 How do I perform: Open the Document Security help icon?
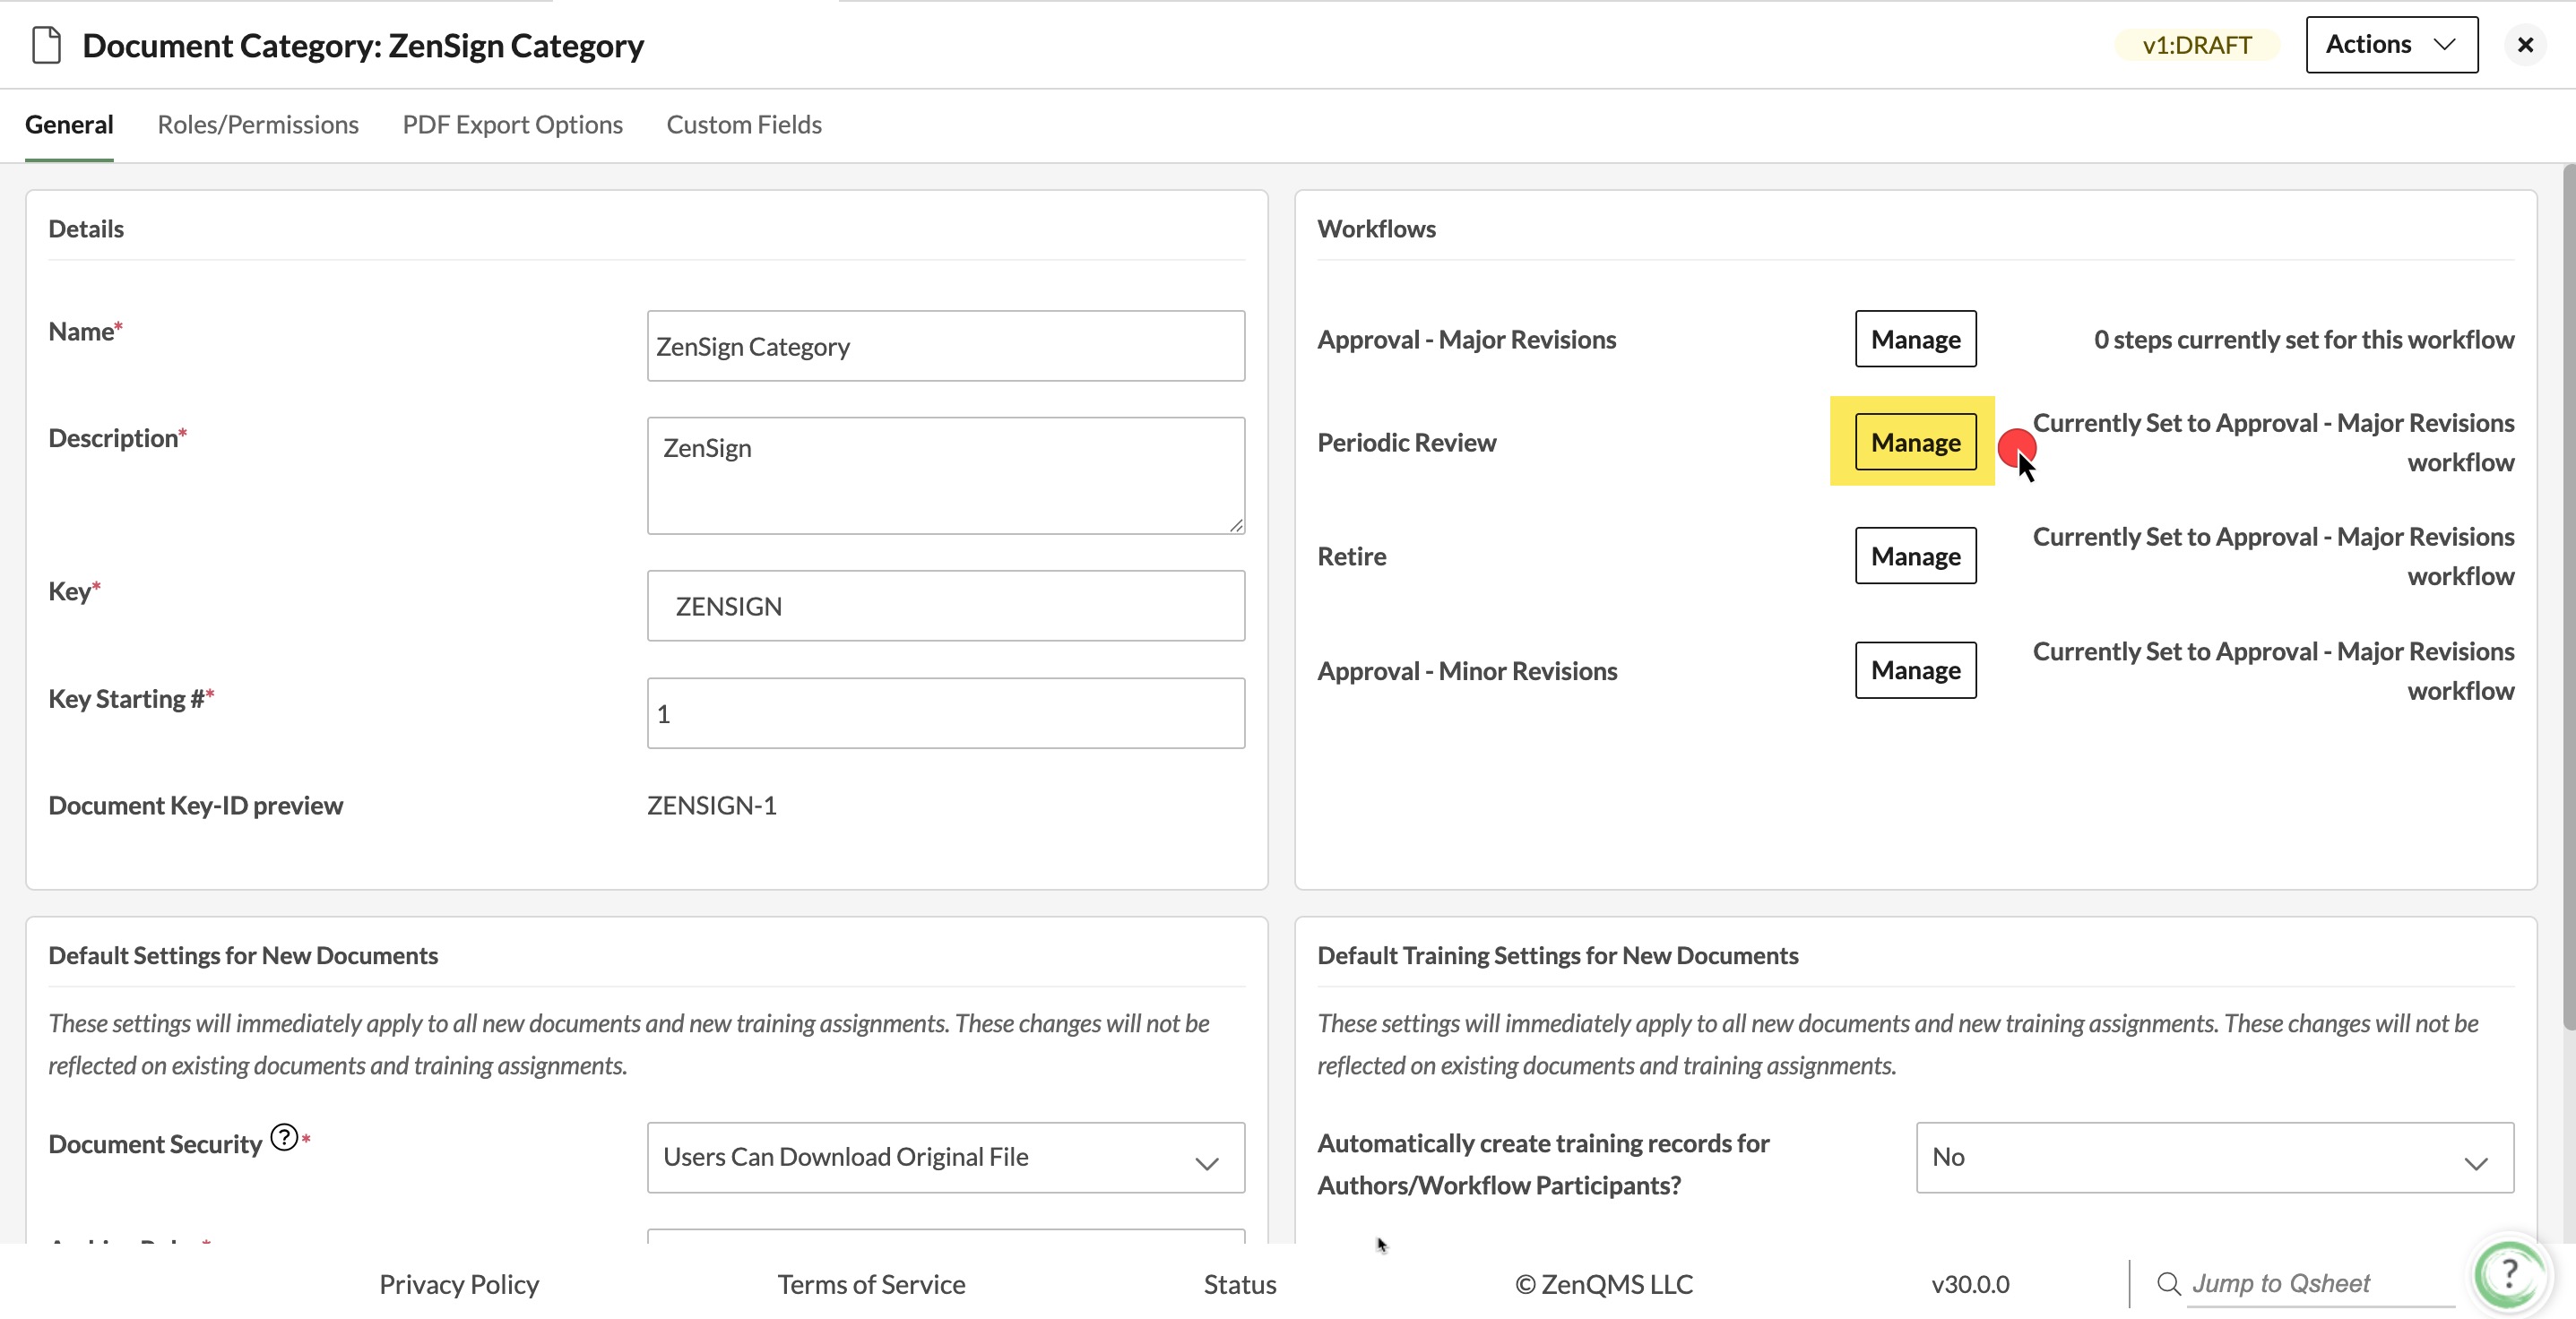coord(284,1138)
